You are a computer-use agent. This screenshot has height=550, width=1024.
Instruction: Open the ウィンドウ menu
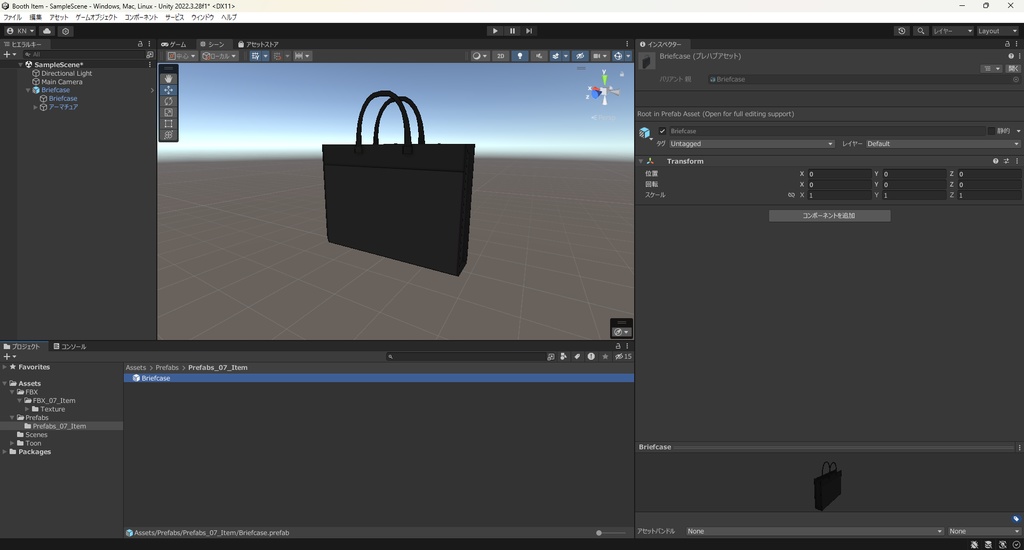(202, 18)
